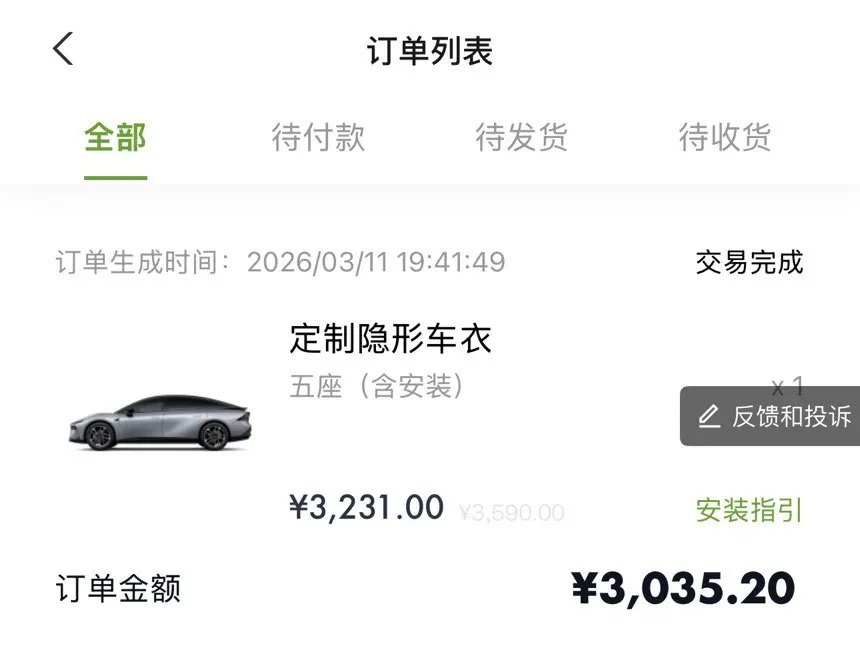This screenshot has height=646, width=860.
Task: Click the 订单列表 page title
Action: [430, 51]
